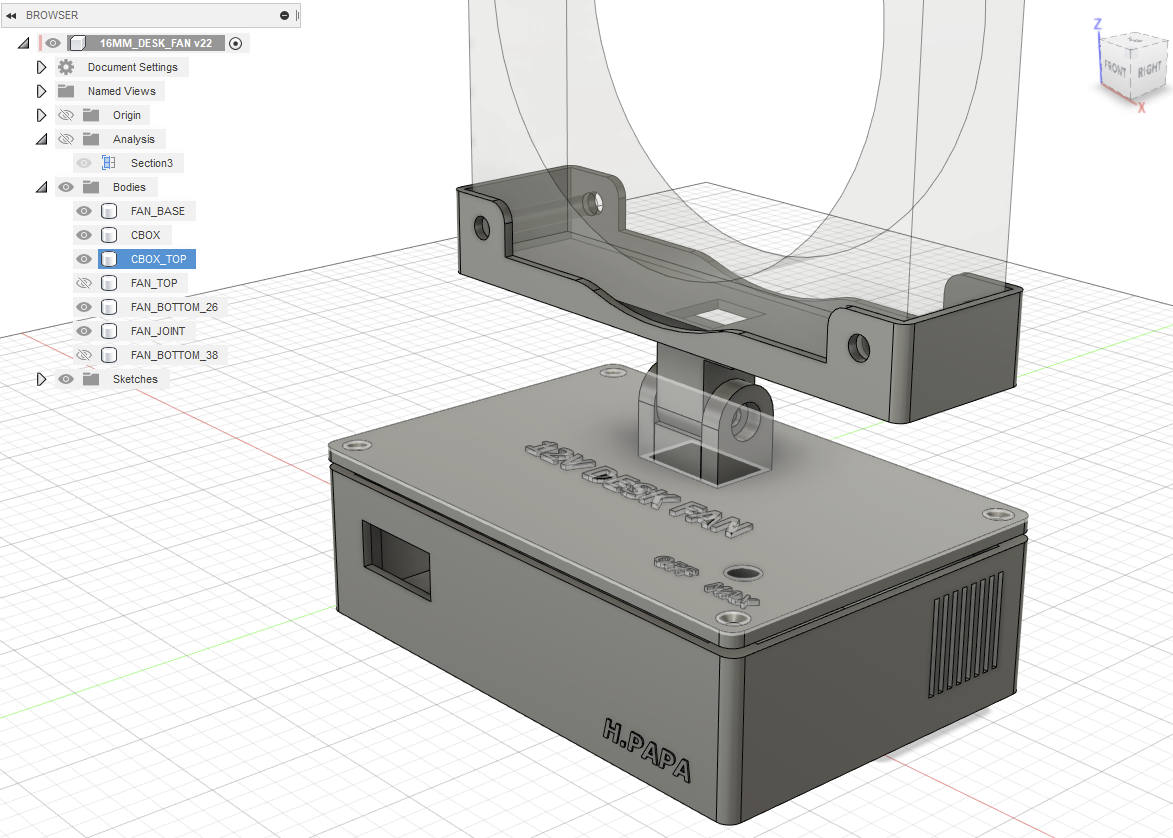Viewport: 1173px width, 838px height.
Task: Expand Named Views node
Action: (x=41, y=91)
